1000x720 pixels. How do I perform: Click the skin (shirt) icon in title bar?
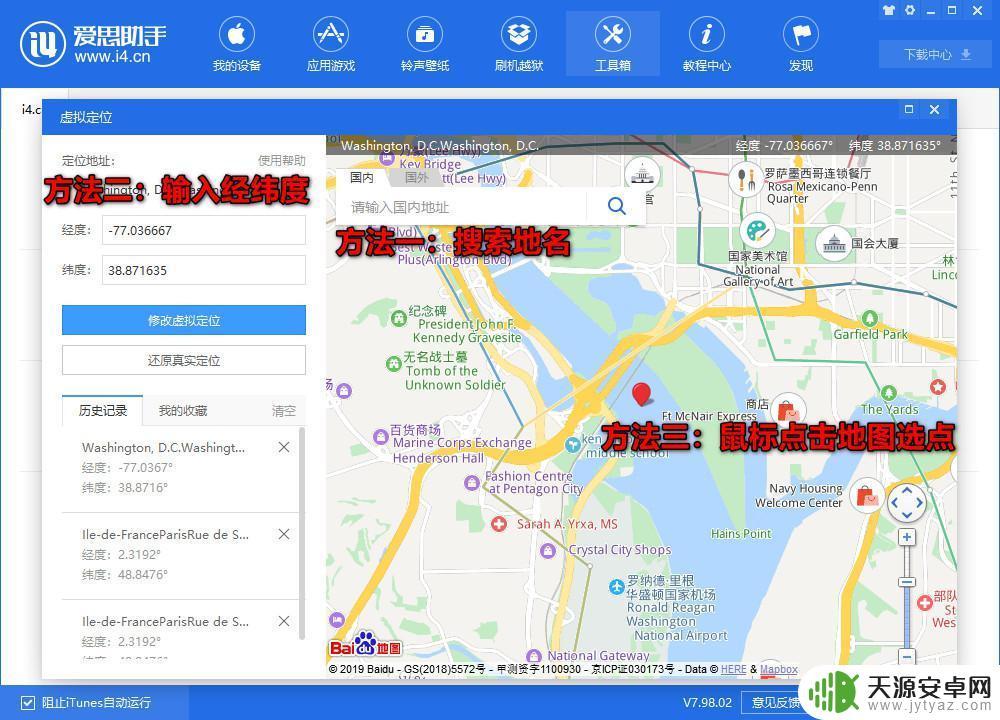(x=888, y=10)
